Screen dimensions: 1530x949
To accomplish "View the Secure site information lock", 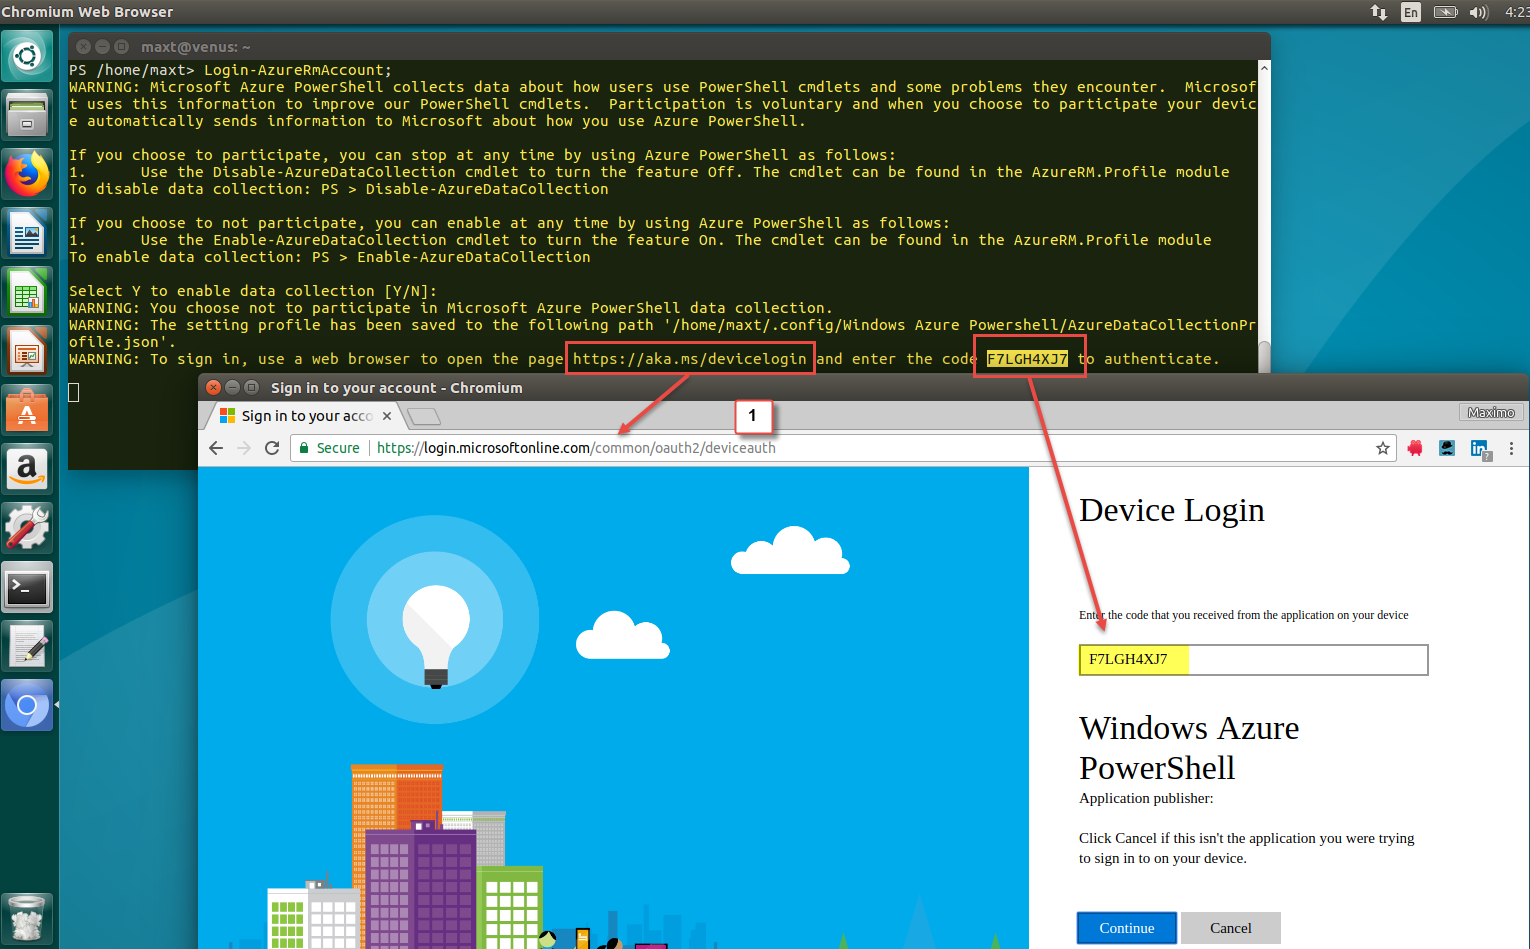I will coord(330,448).
